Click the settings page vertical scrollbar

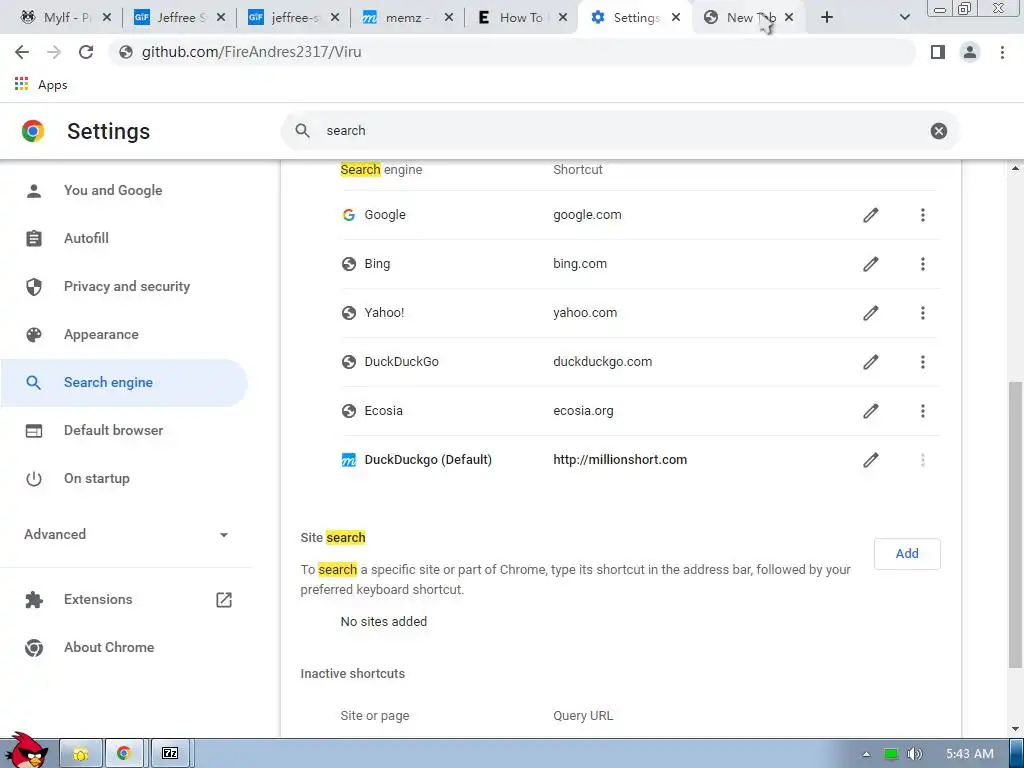pos(1016,526)
